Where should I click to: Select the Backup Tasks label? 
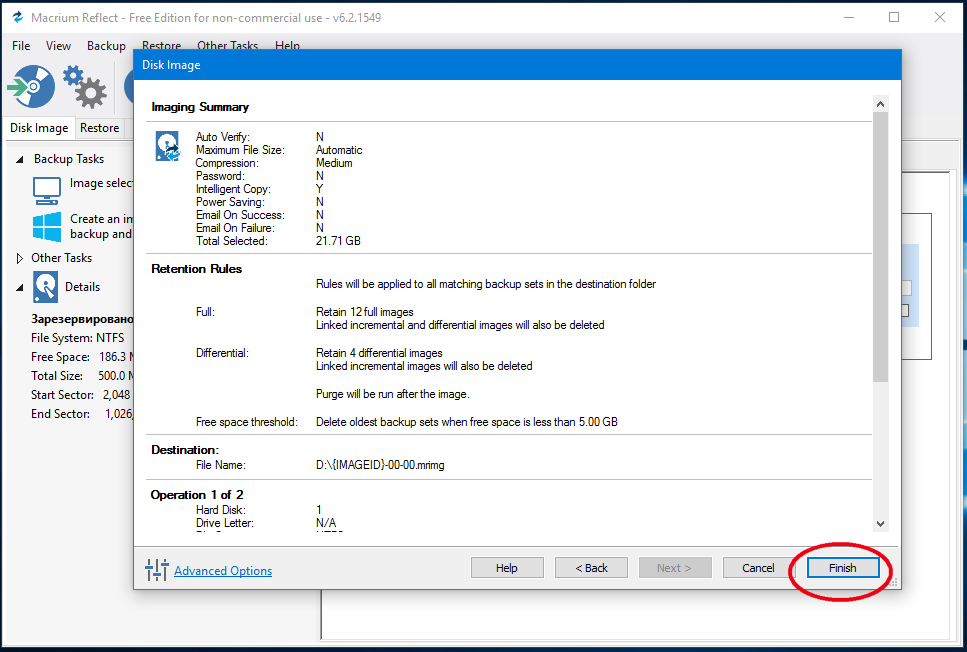pyautogui.click(x=68, y=159)
